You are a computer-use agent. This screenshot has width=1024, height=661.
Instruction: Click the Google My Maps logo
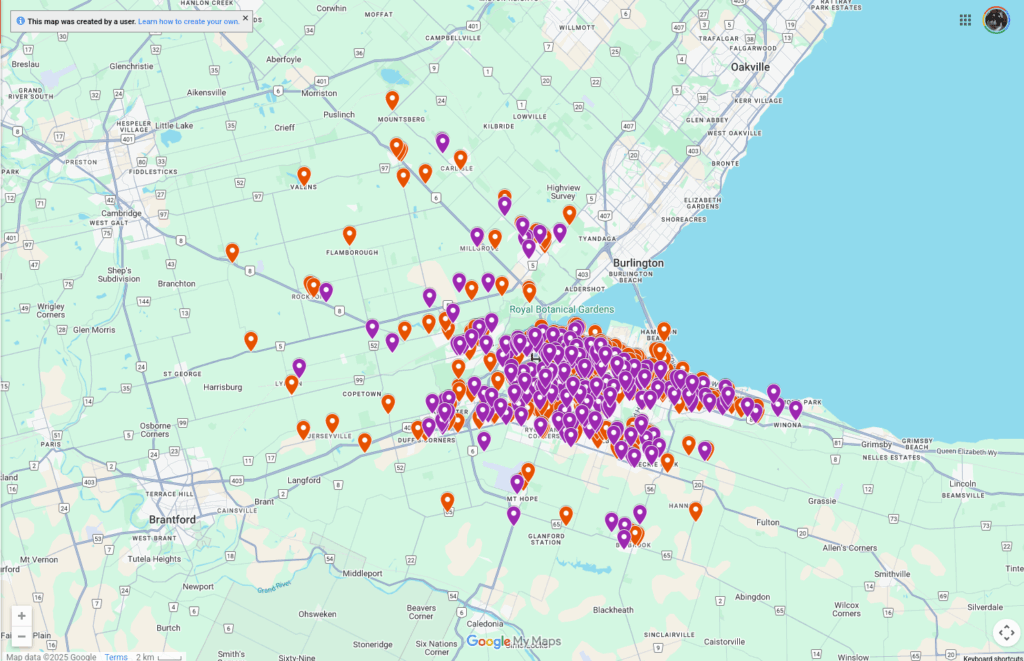[516, 639]
